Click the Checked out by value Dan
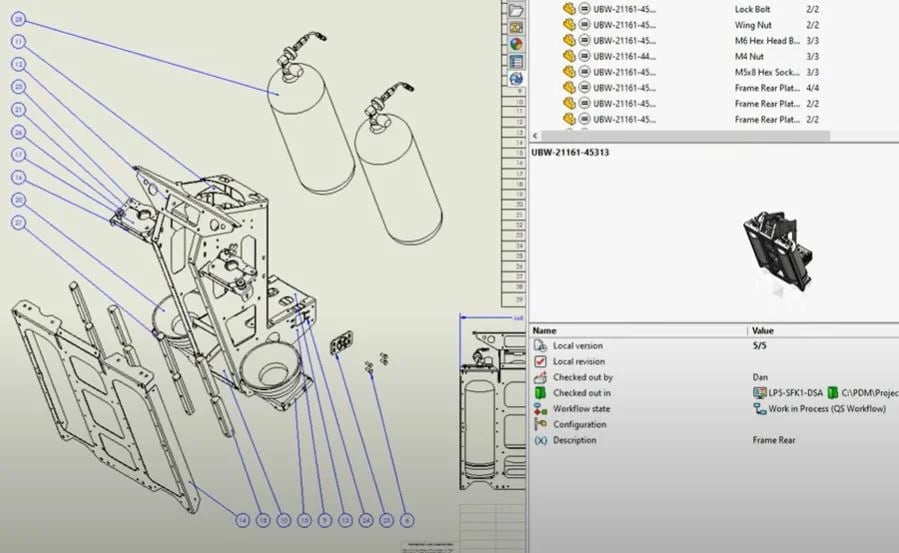Viewport: 899px width, 553px height. [760, 377]
